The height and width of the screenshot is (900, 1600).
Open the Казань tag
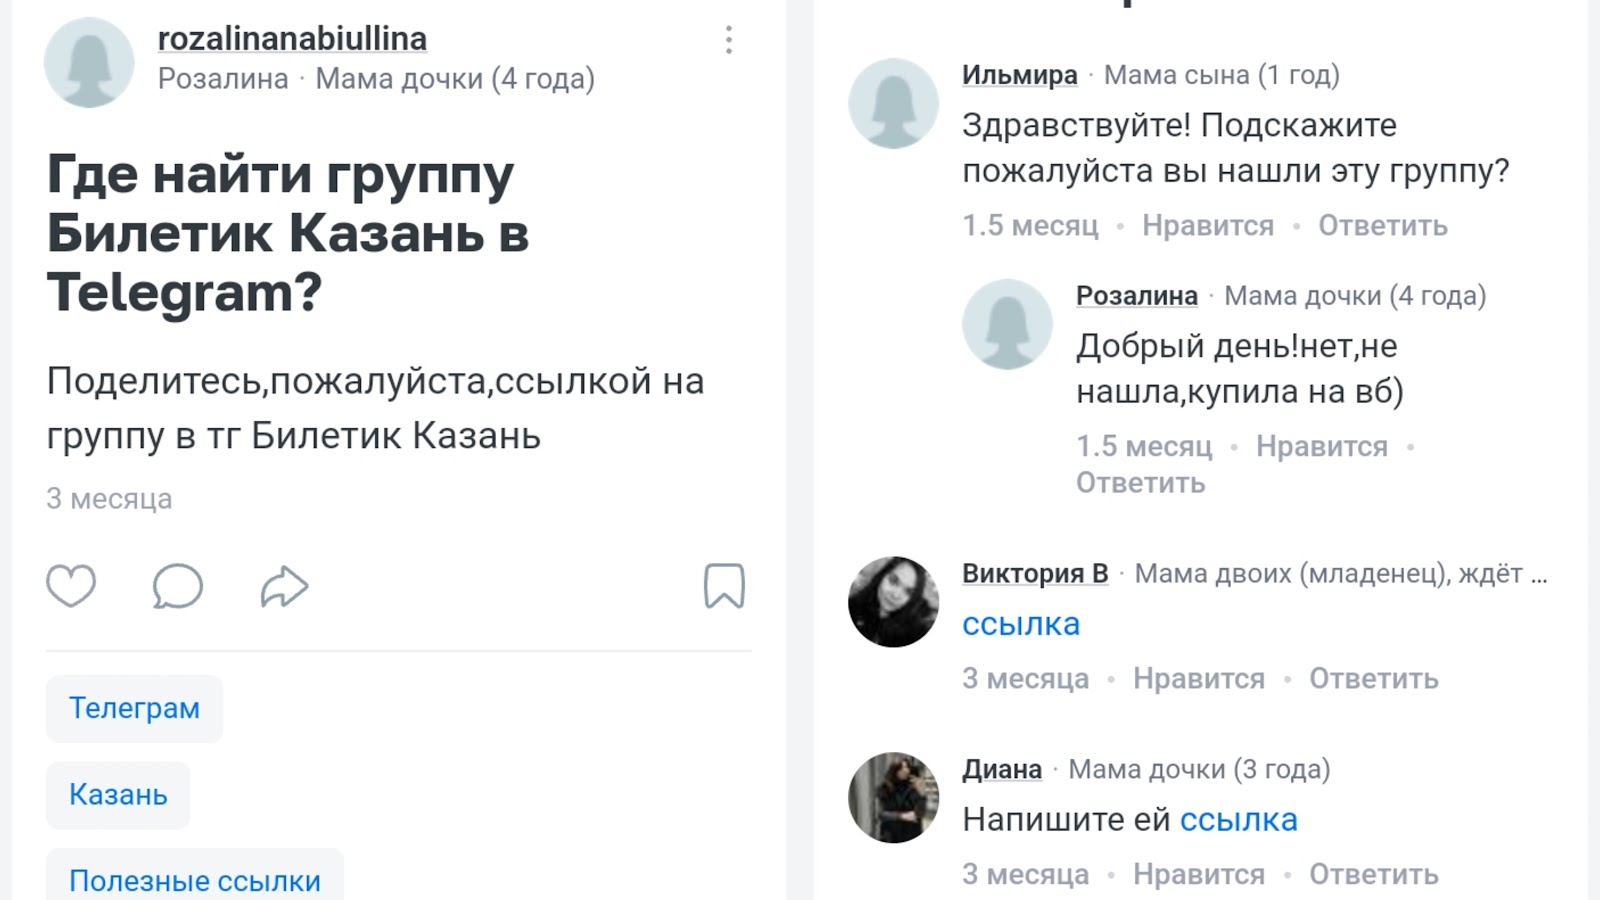[x=117, y=794]
